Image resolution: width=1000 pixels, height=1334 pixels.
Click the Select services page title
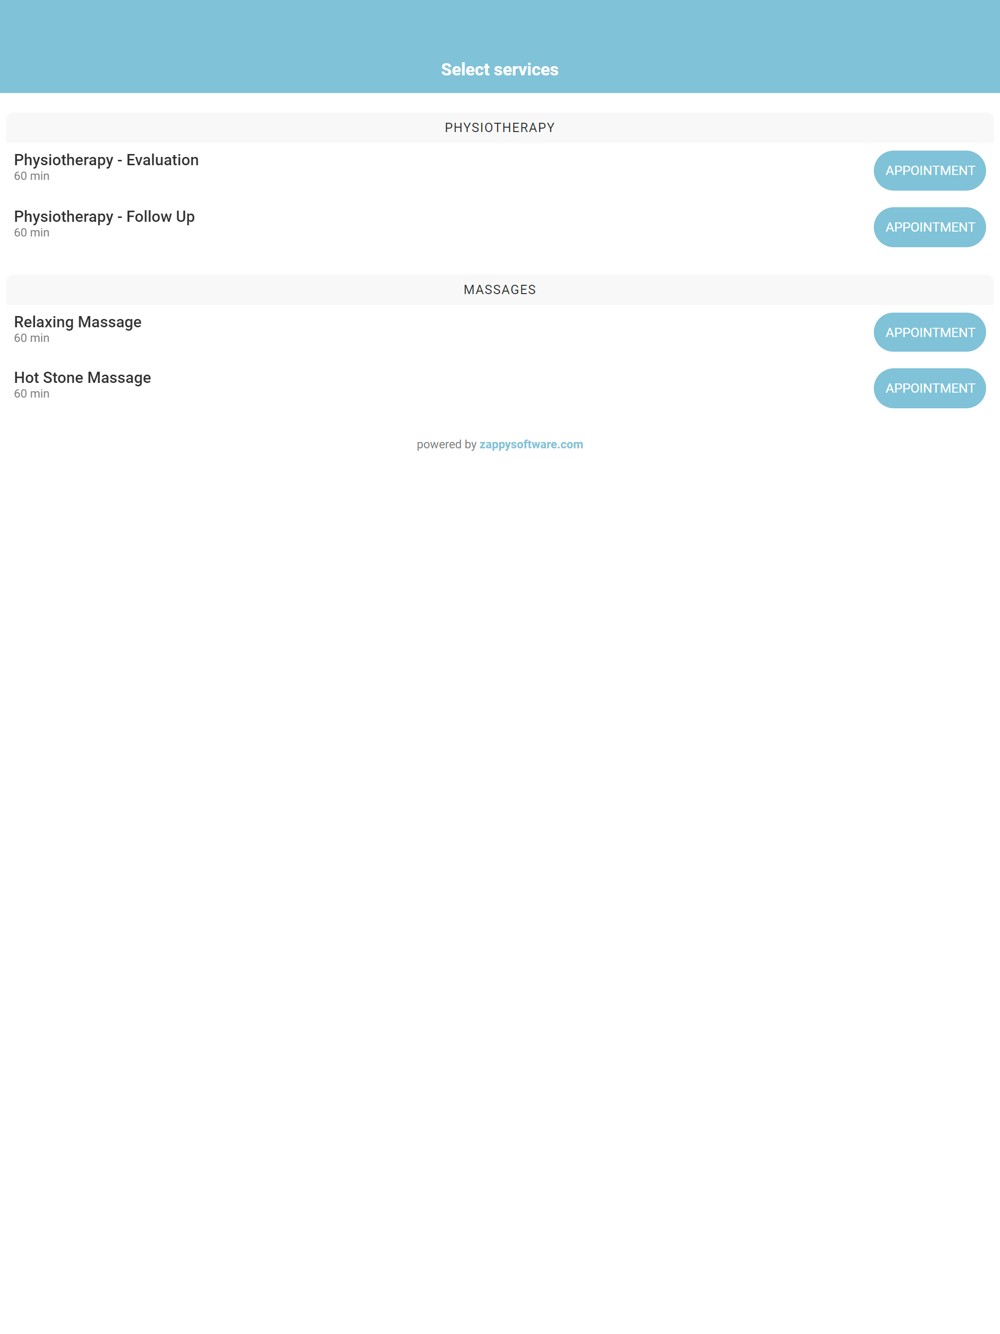[x=500, y=70]
